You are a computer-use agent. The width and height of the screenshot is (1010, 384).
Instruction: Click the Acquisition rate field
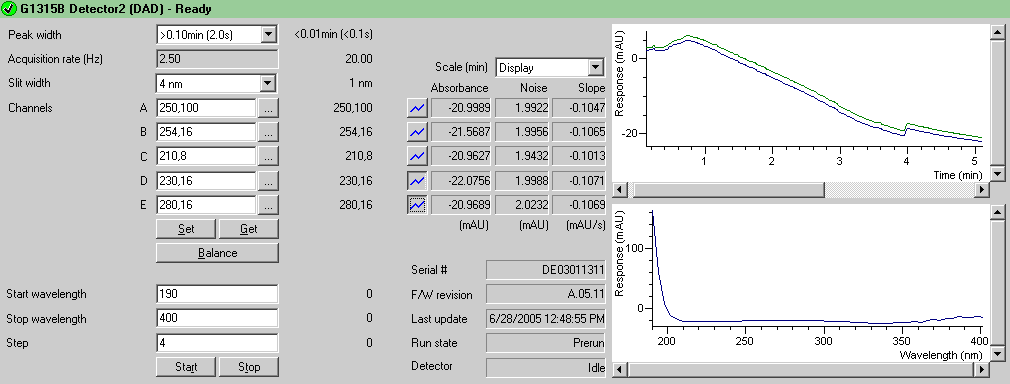pos(217,59)
